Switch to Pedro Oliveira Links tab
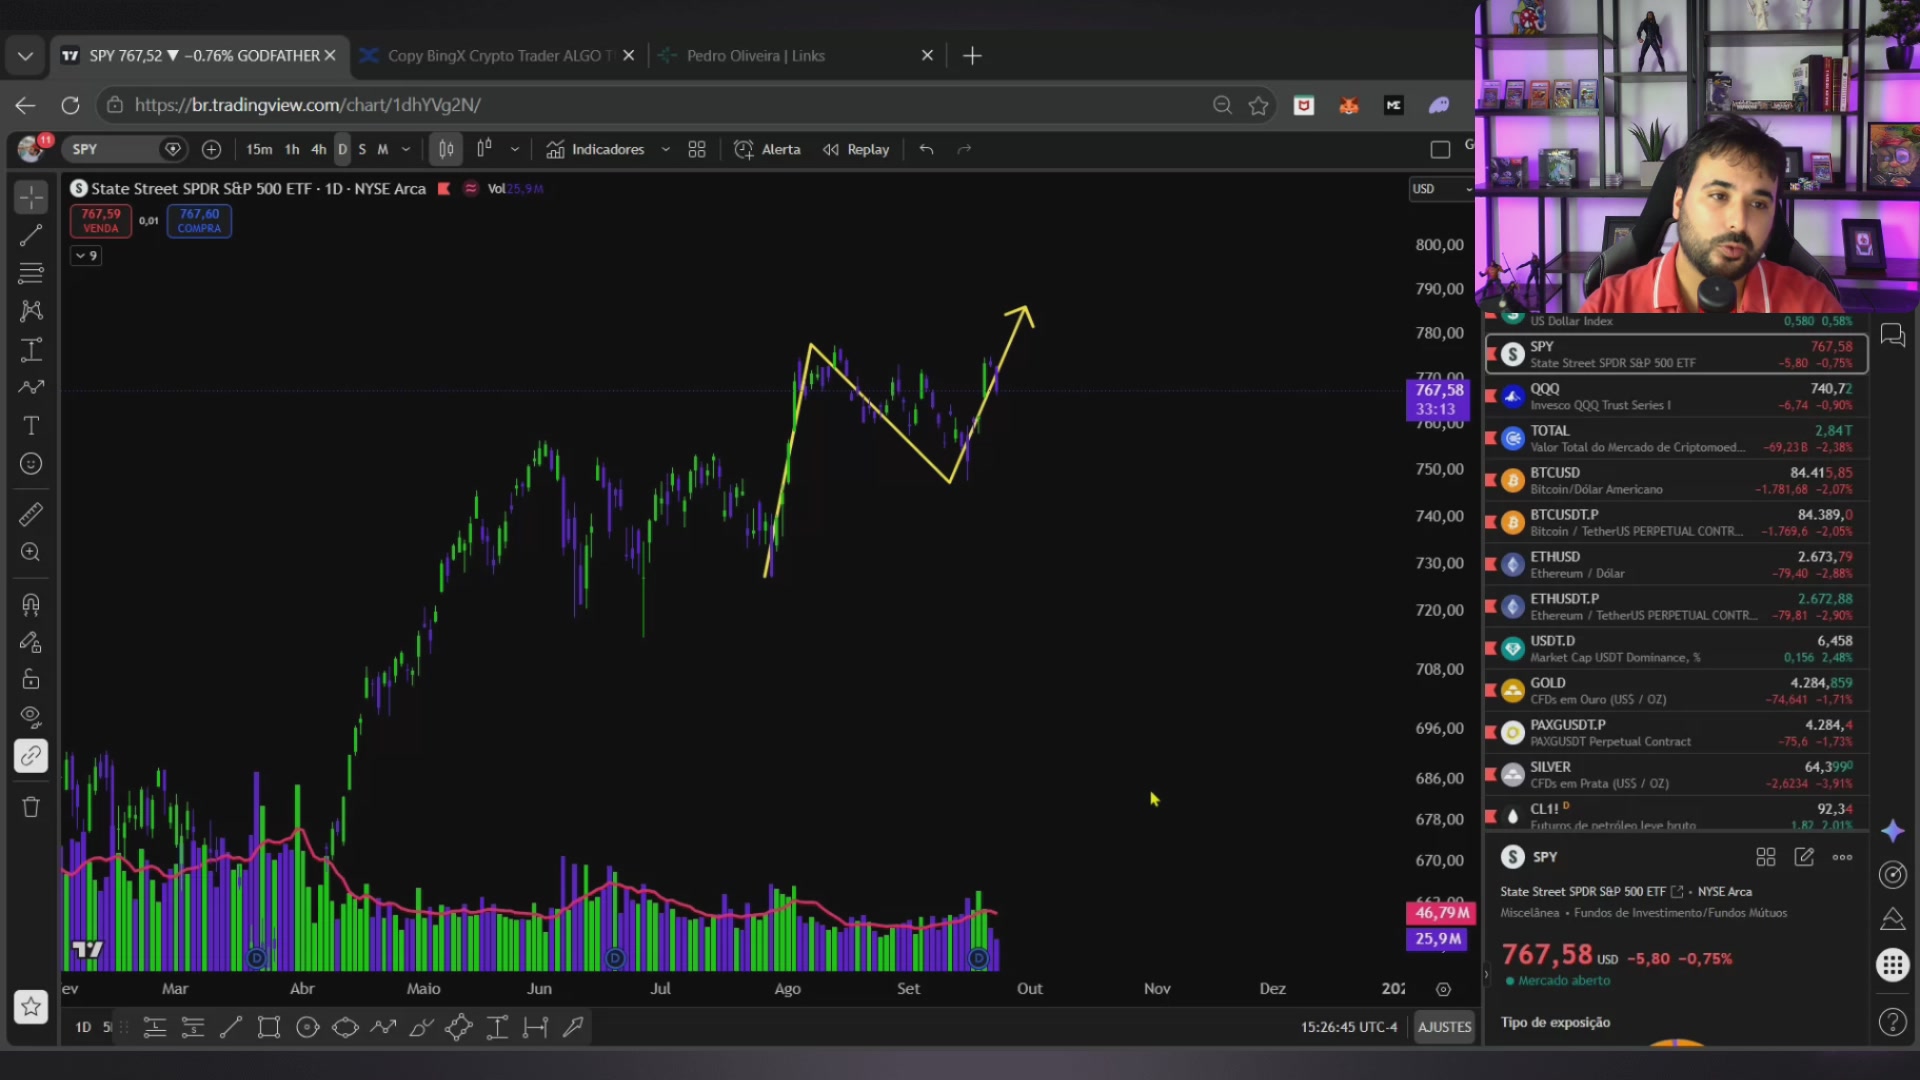Image resolution: width=1920 pixels, height=1080 pixels. [797, 56]
